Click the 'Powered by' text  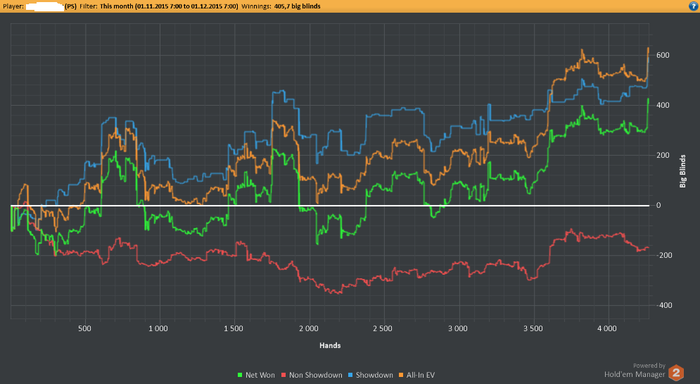click(x=649, y=366)
